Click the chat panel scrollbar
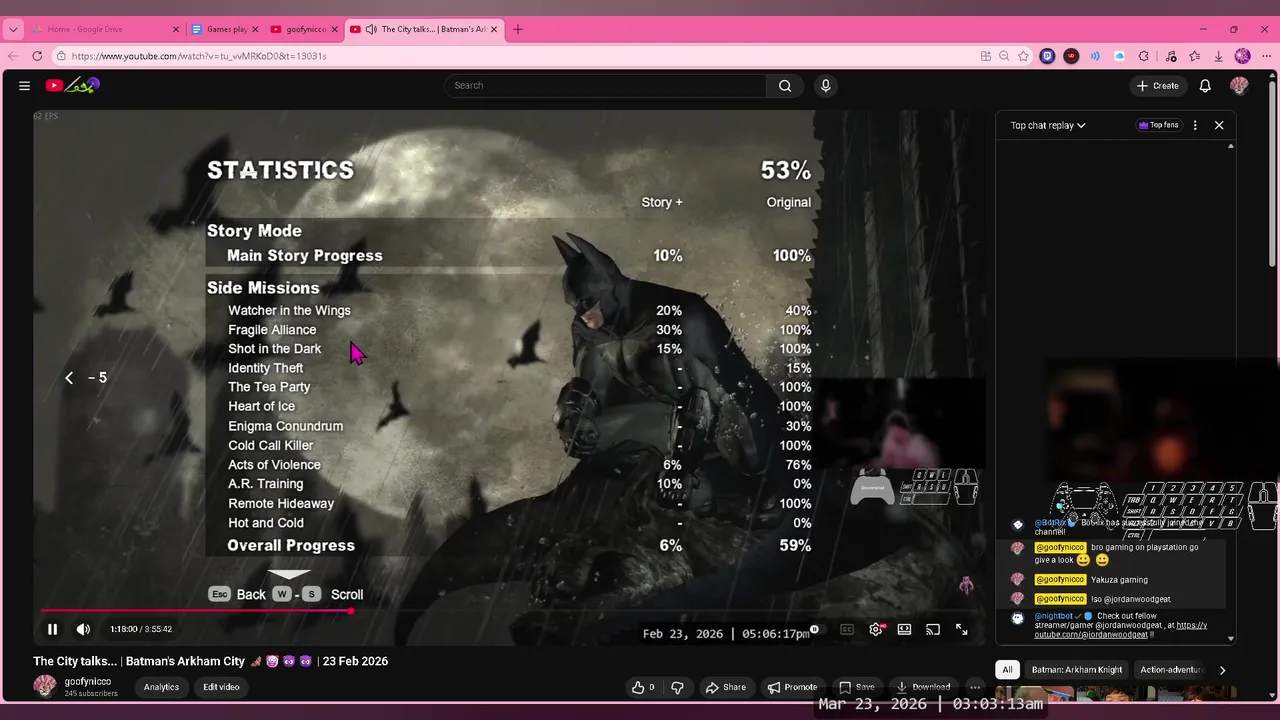The image size is (1280, 720). 1231,392
